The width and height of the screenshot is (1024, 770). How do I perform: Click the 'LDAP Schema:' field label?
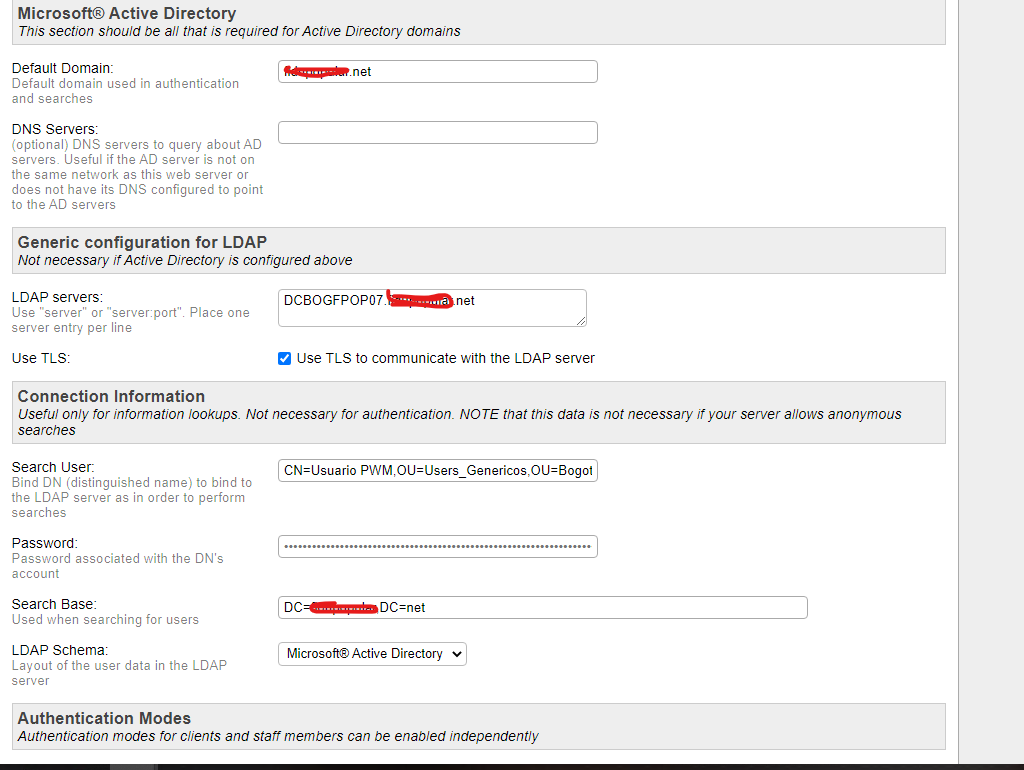pyautogui.click(x=59, y=650)
